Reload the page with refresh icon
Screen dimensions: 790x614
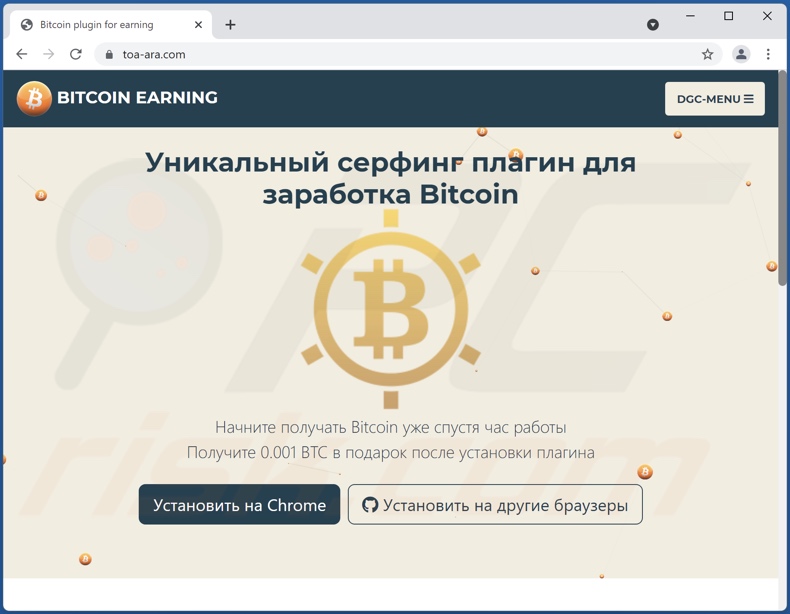[76, 54]
